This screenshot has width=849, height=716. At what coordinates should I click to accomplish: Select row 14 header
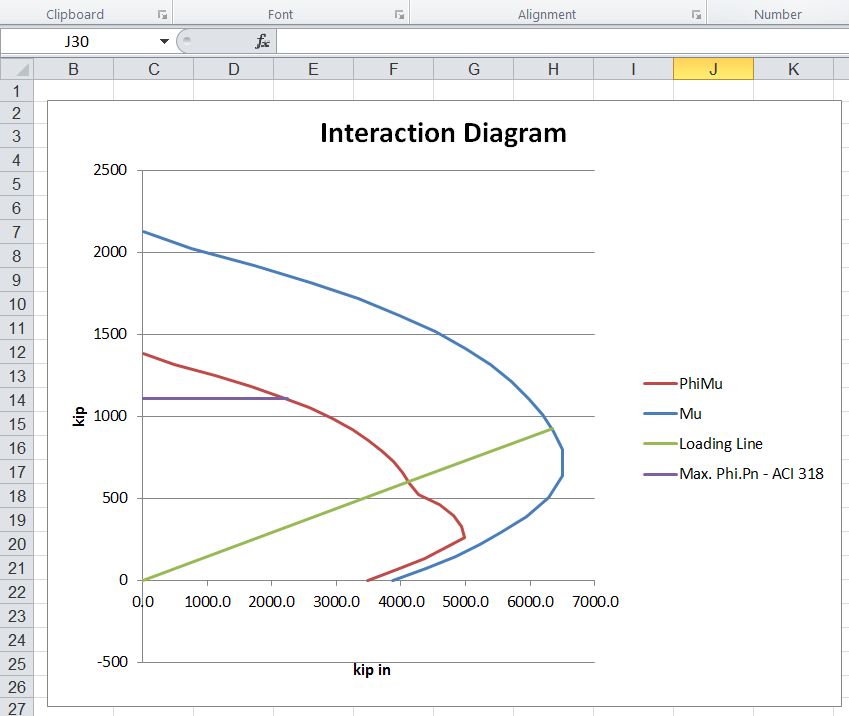click(x=16, y=400)
